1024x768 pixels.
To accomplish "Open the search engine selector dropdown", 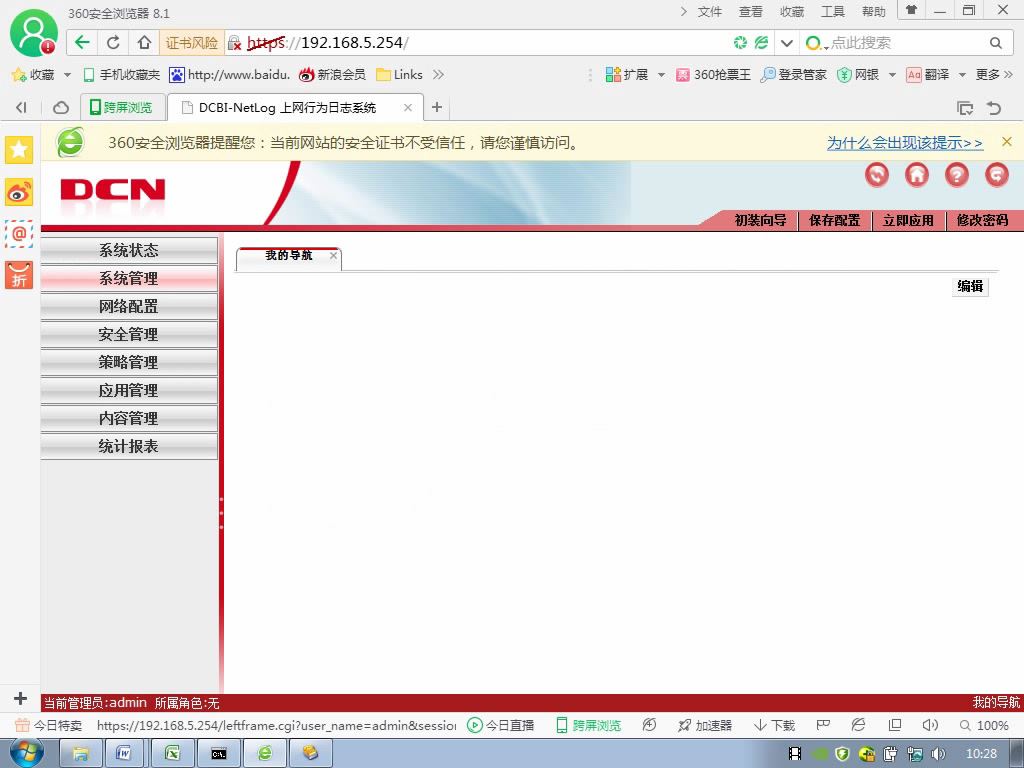I will (816, 43).
